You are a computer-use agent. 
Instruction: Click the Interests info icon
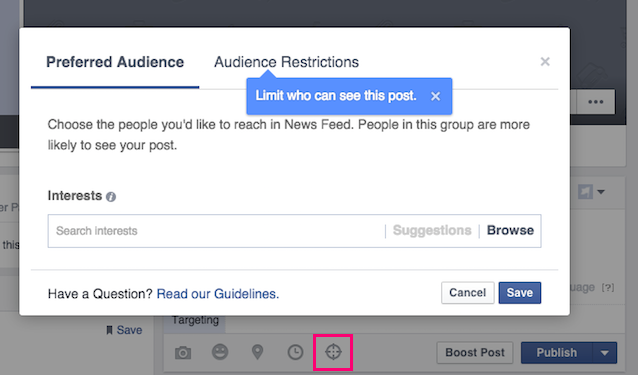pyautogui.click(x=111, y=197)
